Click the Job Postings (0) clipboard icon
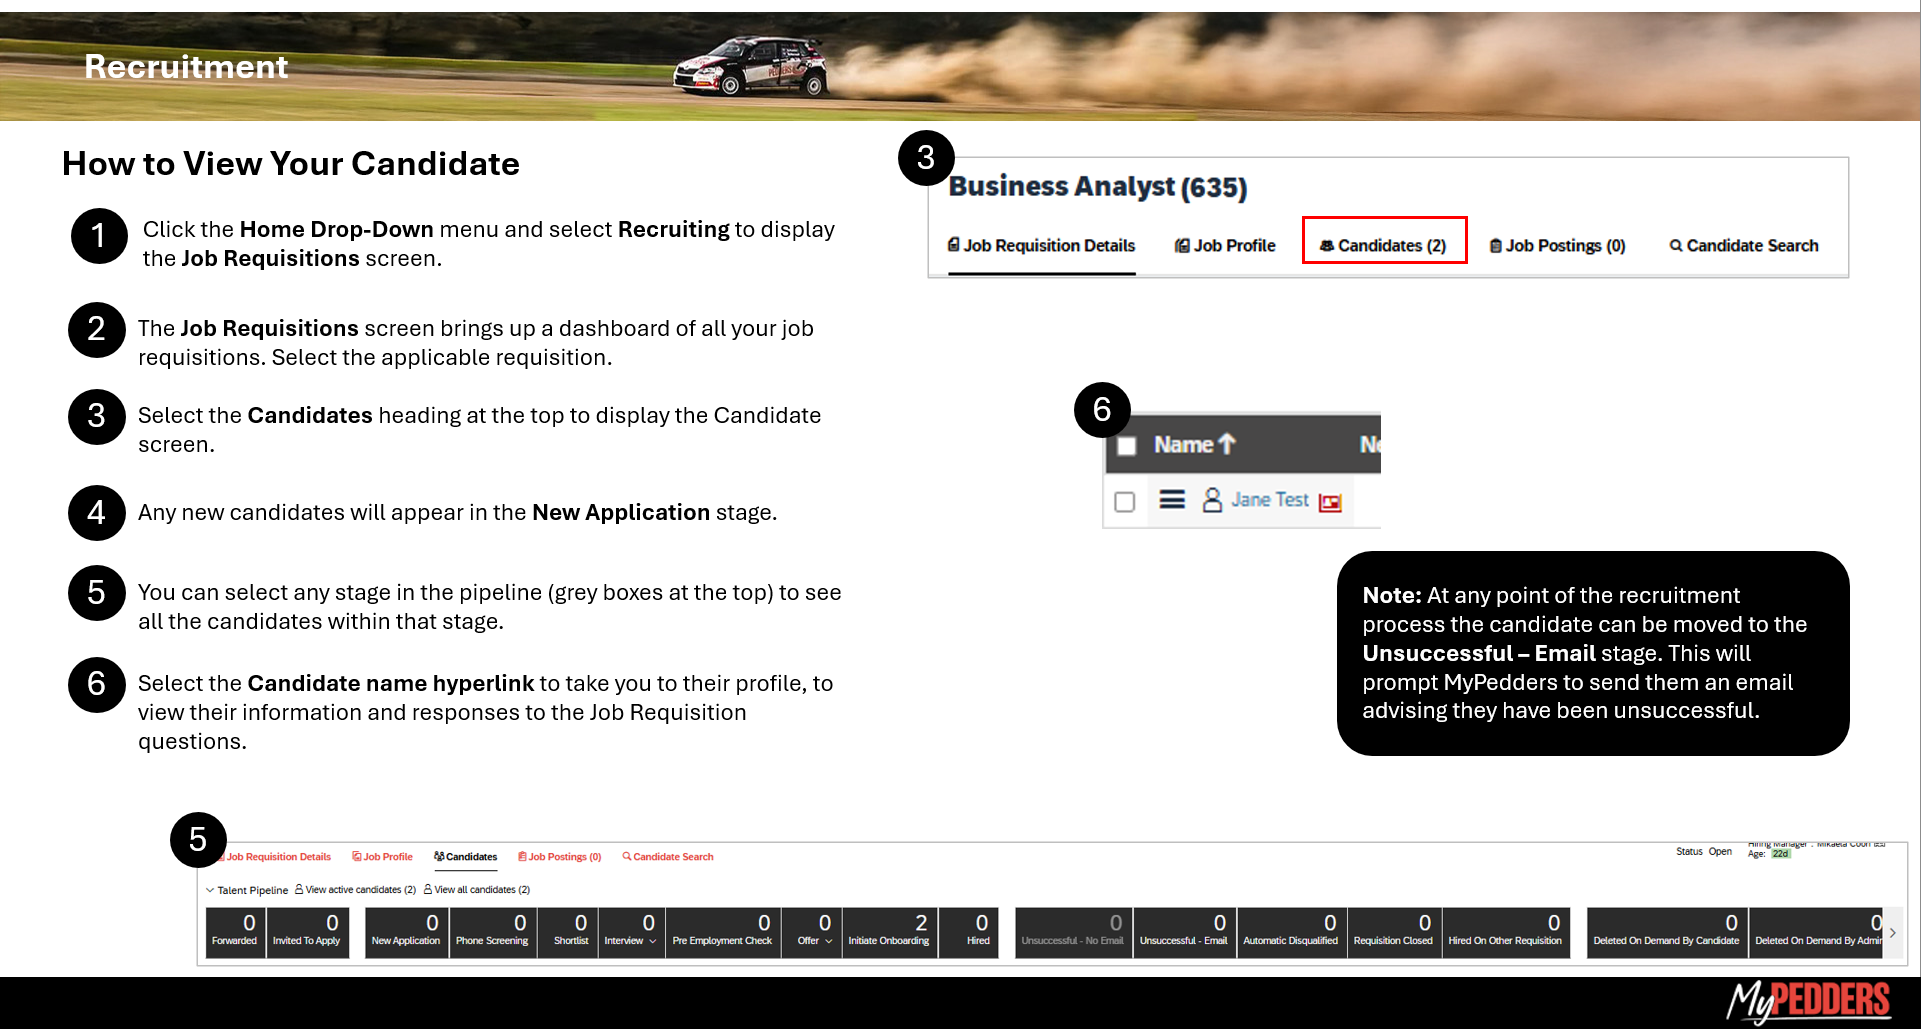This screenshot has height=1029, width=1921. 1495,246
